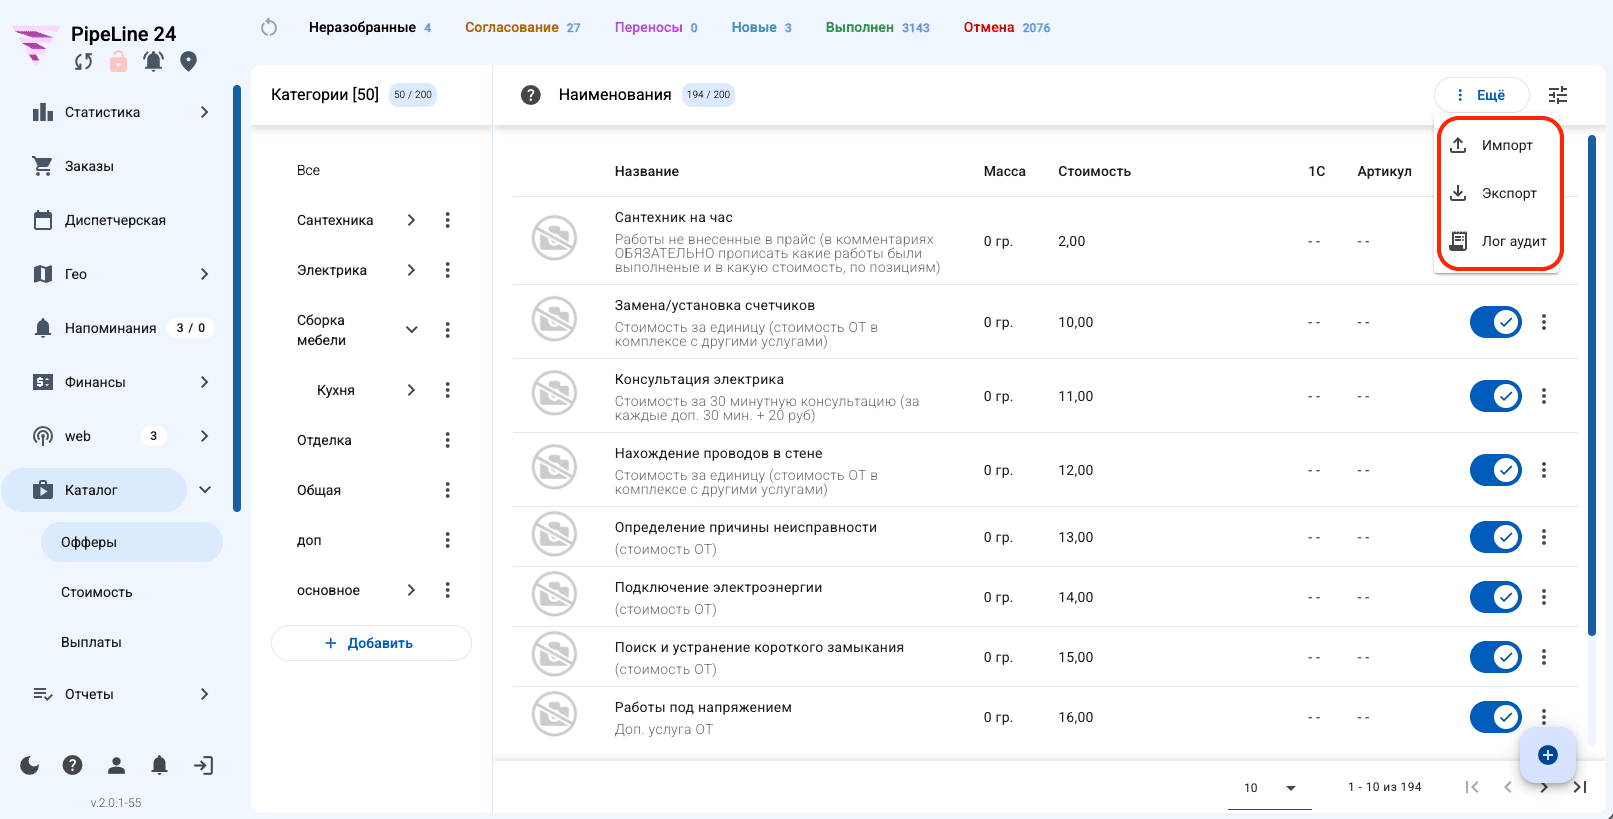The width and height of the screenshot is (1613, 819).
Task: Collapse the Каталог sidebar section
Action: [205, 490]
